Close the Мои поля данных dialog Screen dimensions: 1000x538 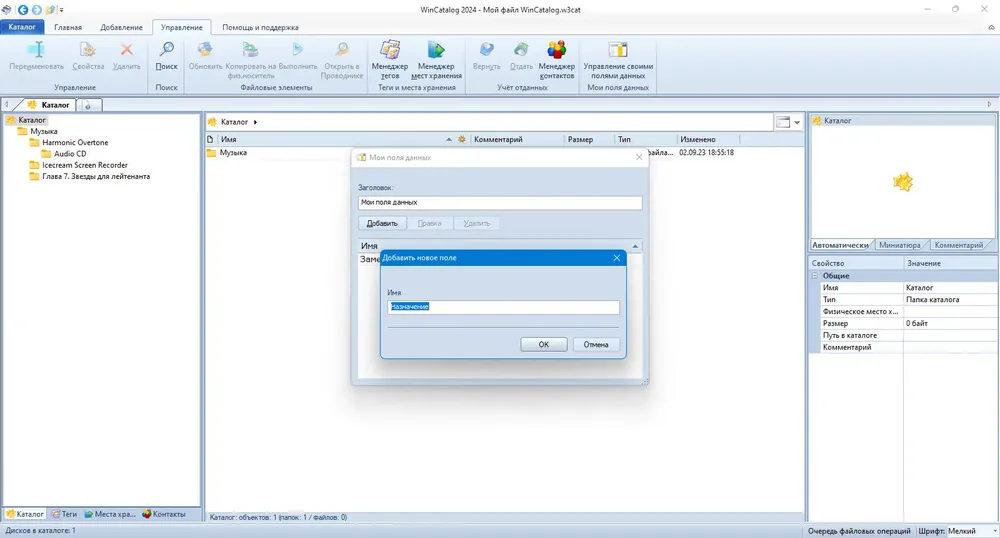(x=639, y=157)
